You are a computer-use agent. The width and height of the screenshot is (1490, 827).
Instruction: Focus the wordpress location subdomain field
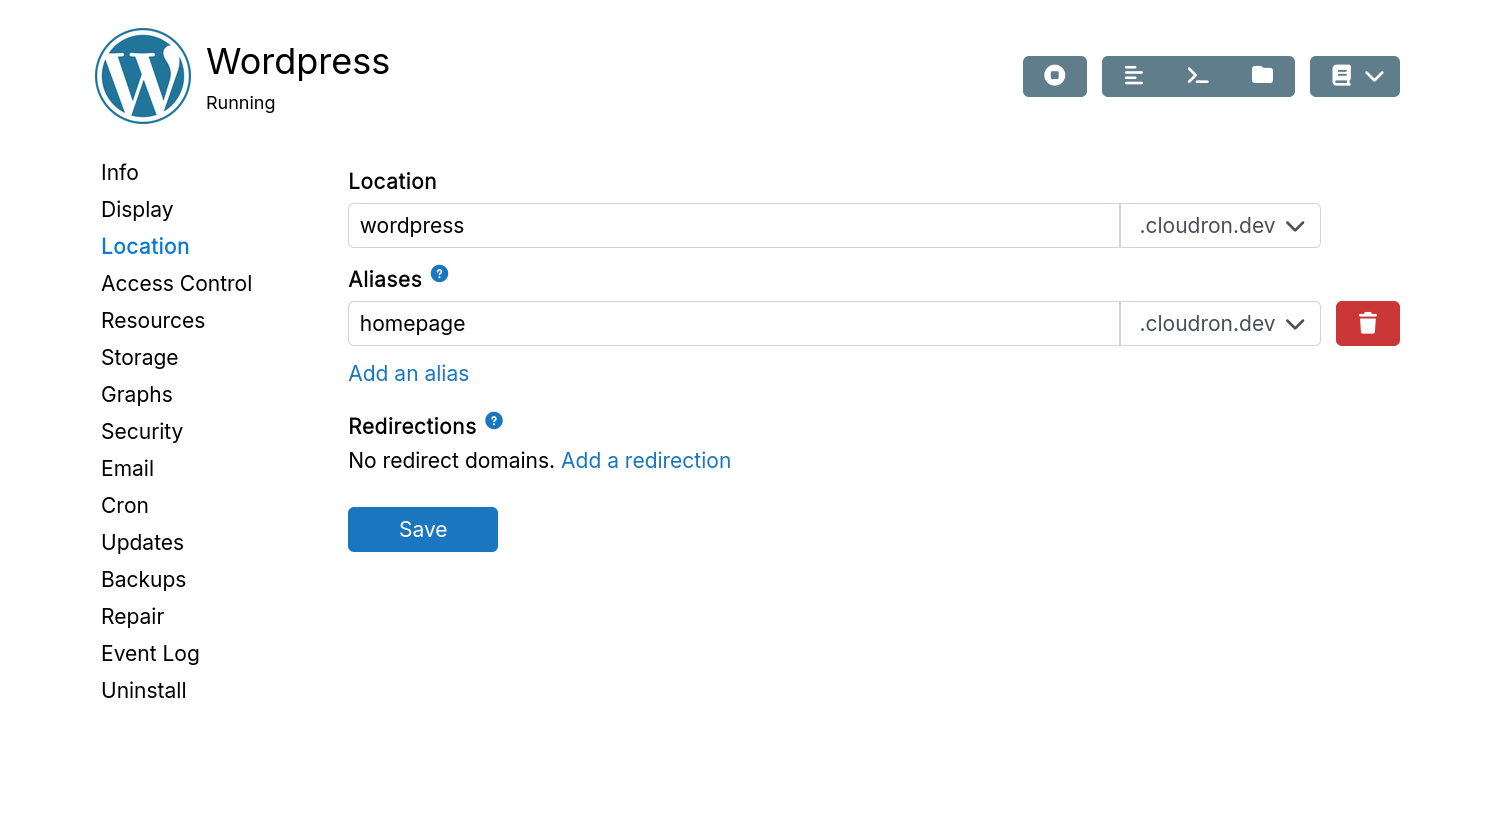click(x=733, y=226)
